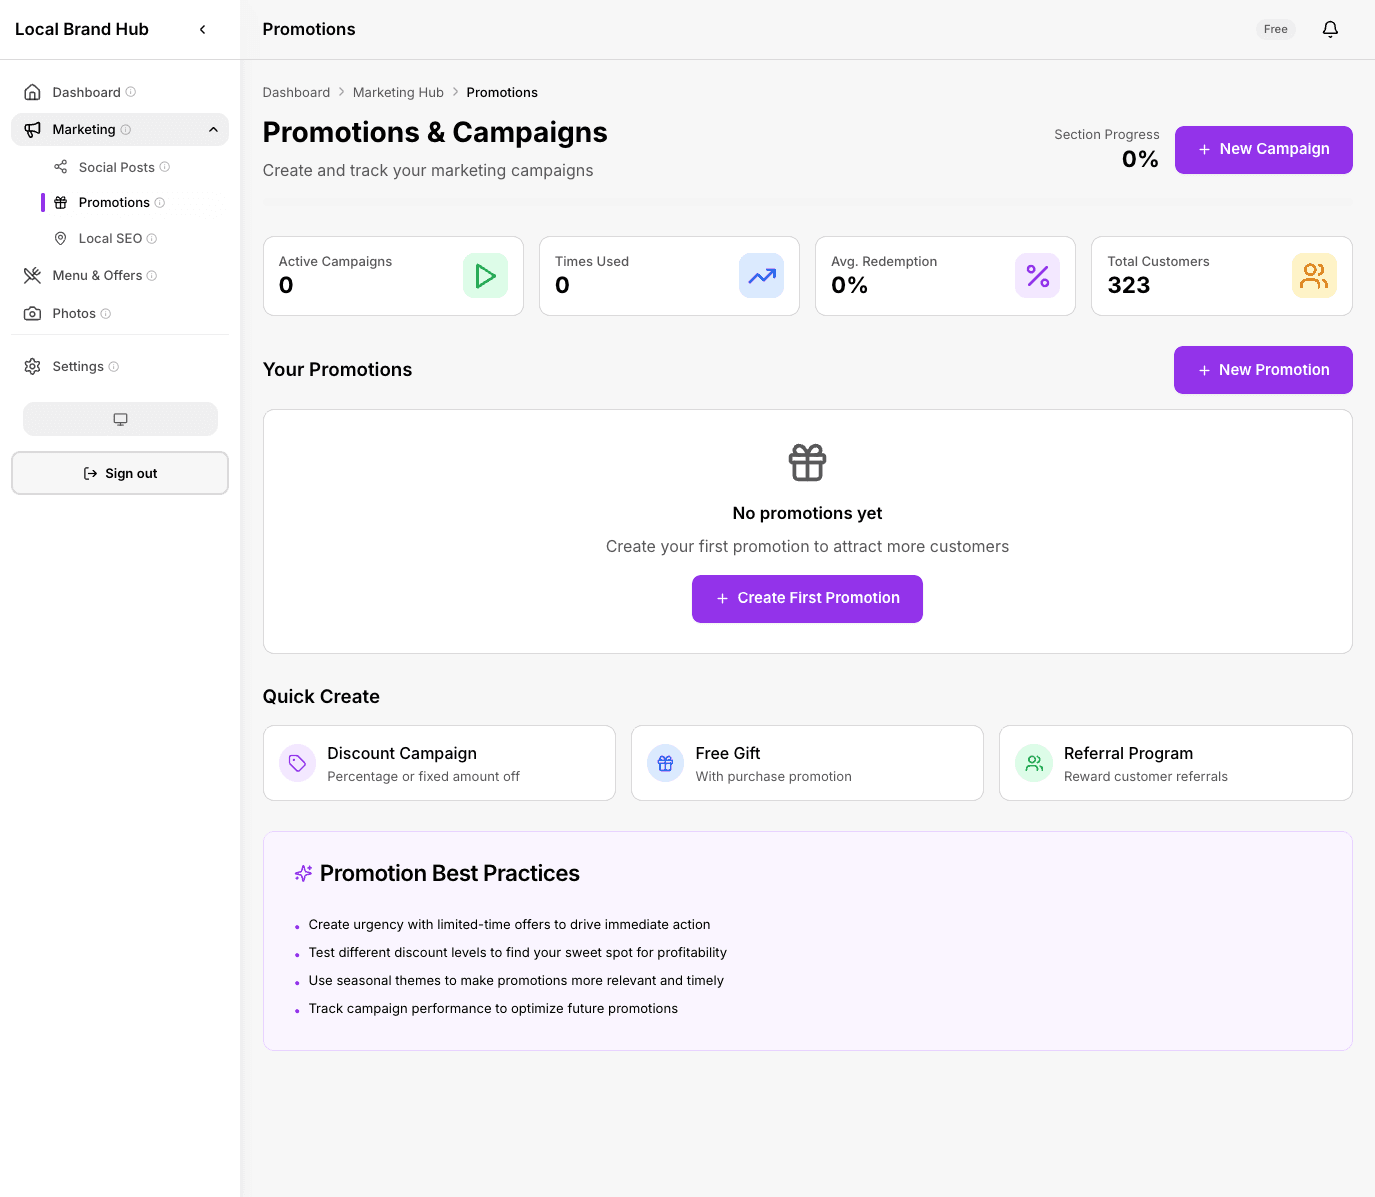The image size is (1375, 1197).
Task: Select the Referral Program quick create card
Action: pos(1175,763)
